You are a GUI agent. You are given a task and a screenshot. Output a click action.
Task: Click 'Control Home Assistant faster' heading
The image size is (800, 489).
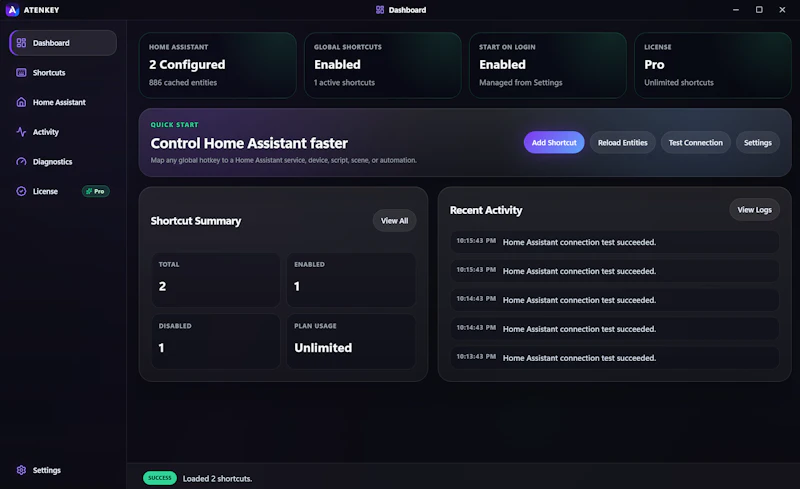click(249, 143)
